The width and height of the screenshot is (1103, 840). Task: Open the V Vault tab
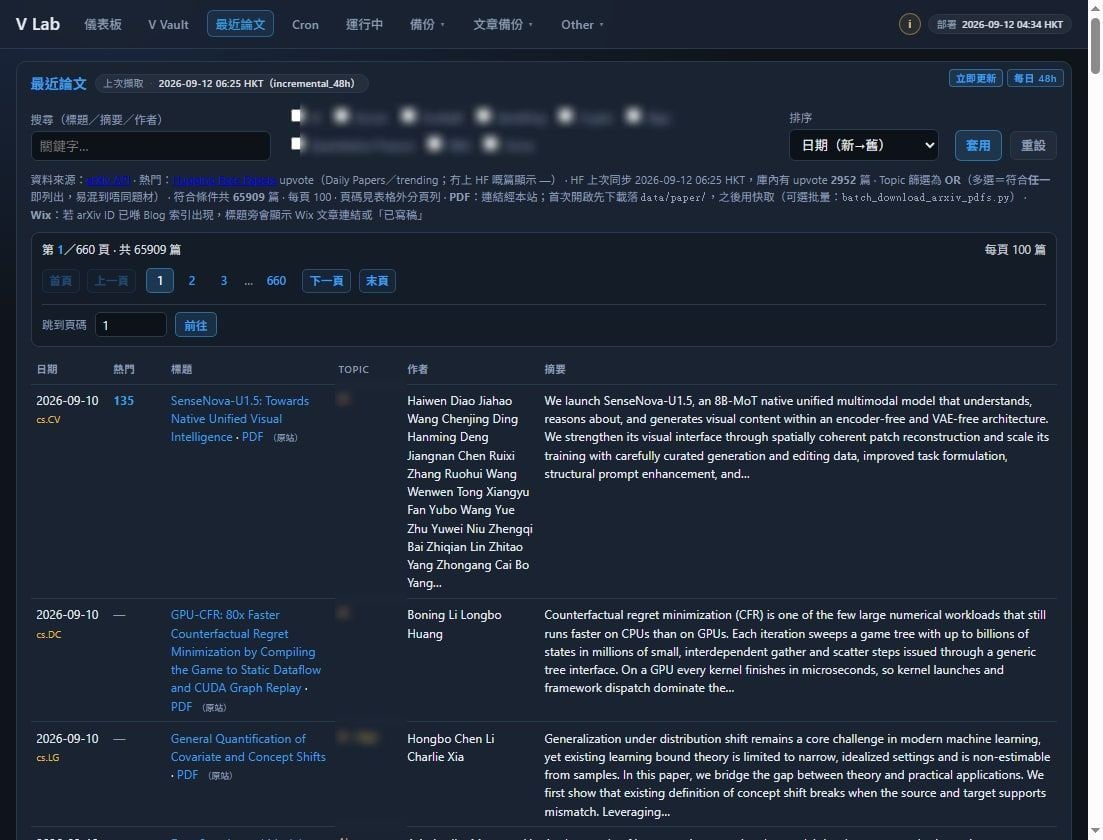168,24
